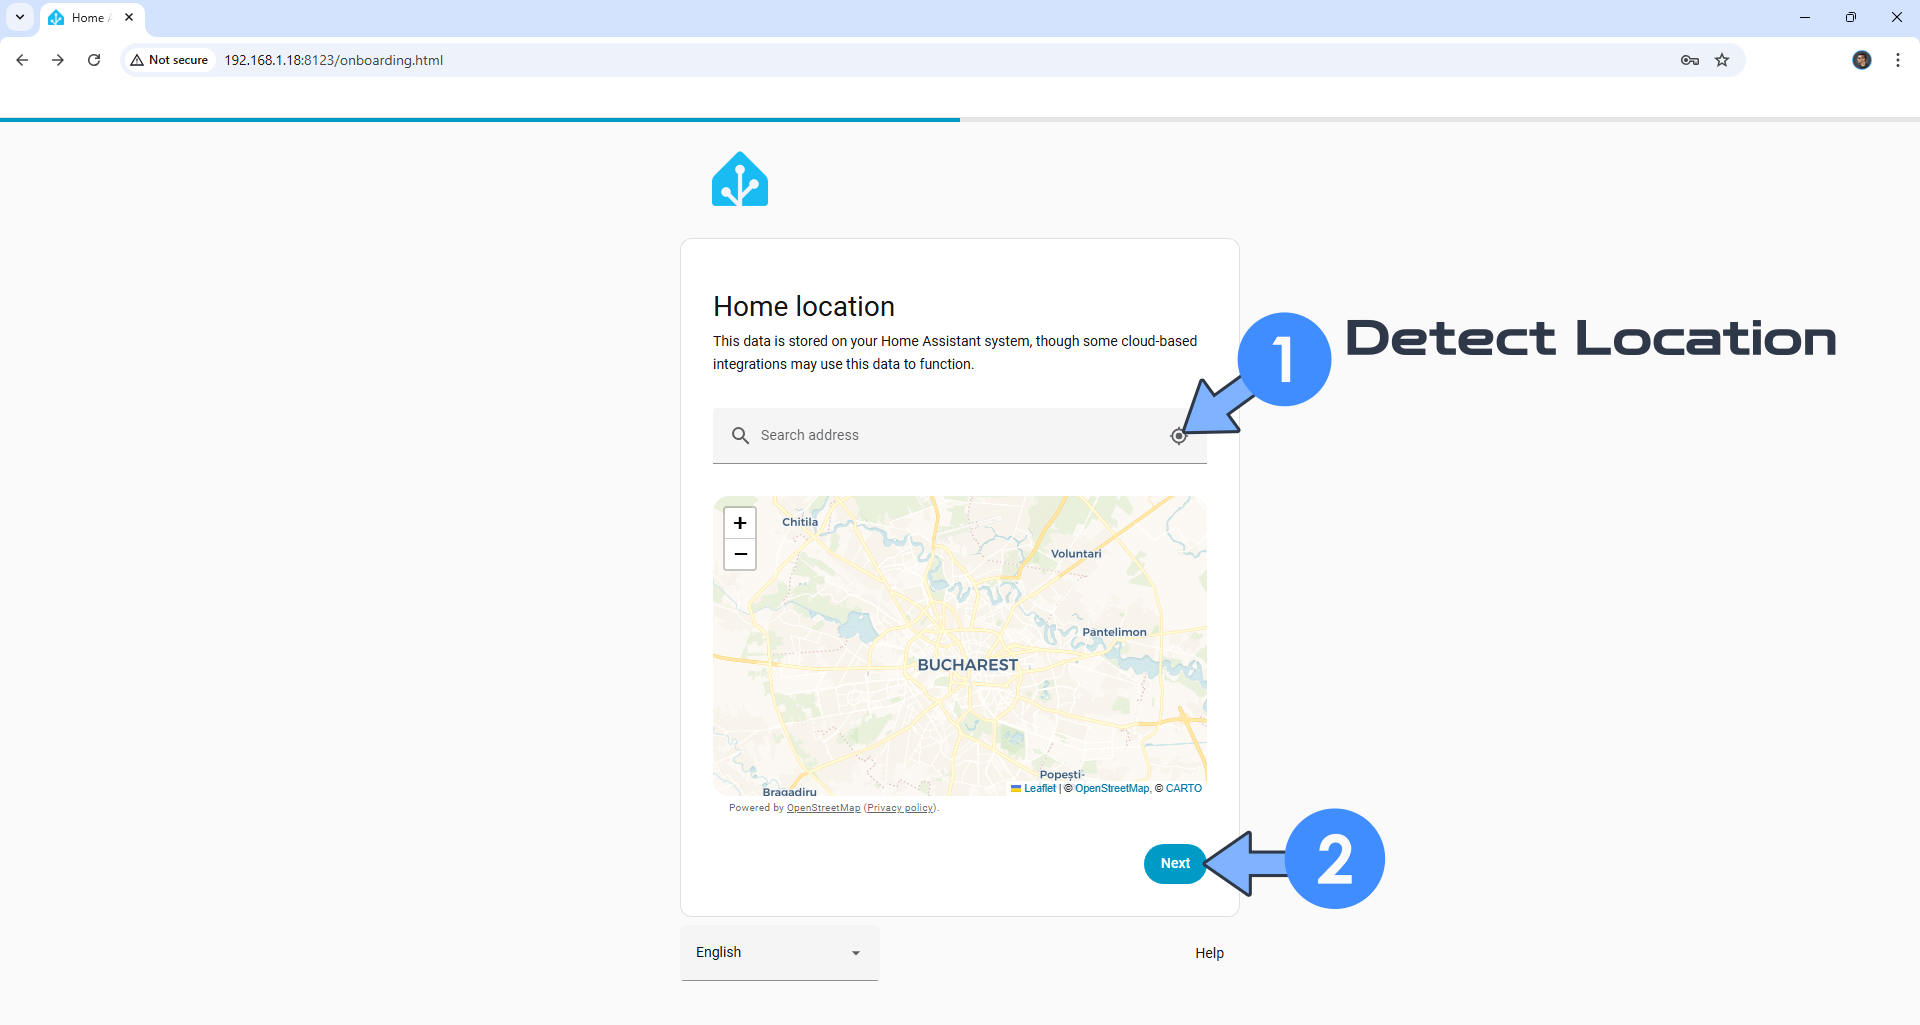Image resolution: width=1920 pixels, height=1025 pixels.
Task: Open saved passwords via the key icon
Action: click(x=1689, y=60)
